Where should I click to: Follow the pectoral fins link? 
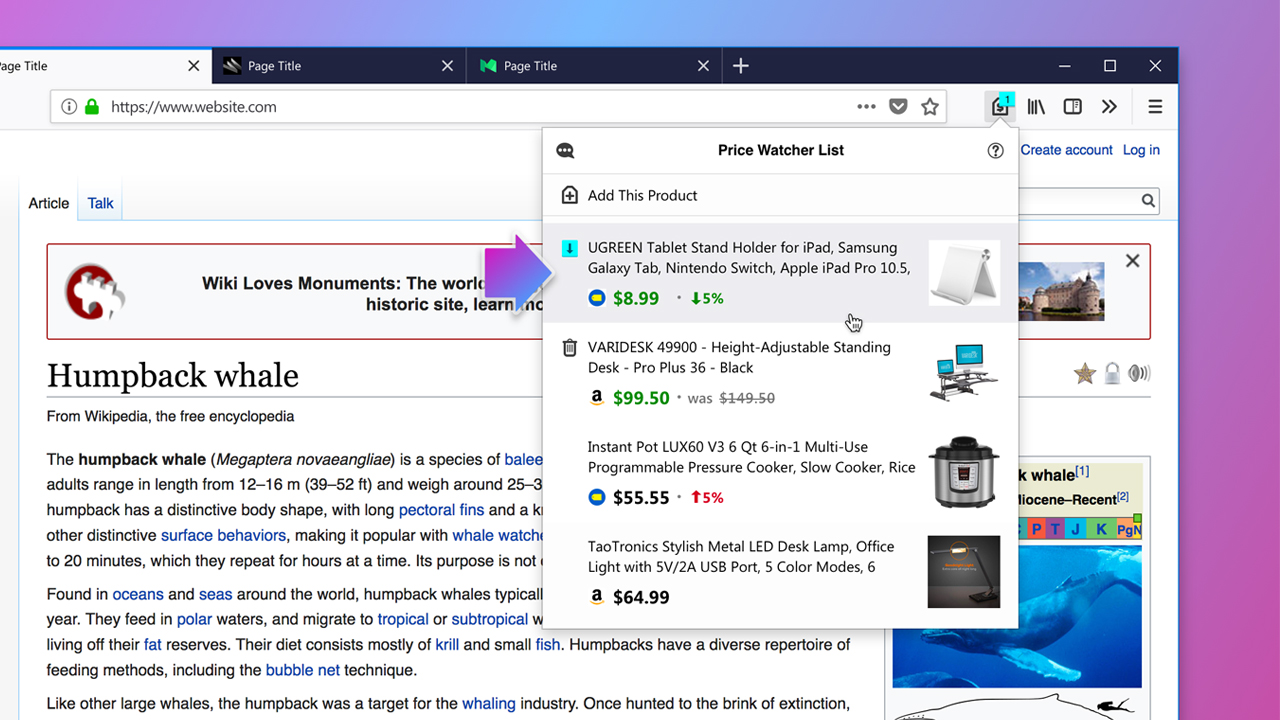441,510
